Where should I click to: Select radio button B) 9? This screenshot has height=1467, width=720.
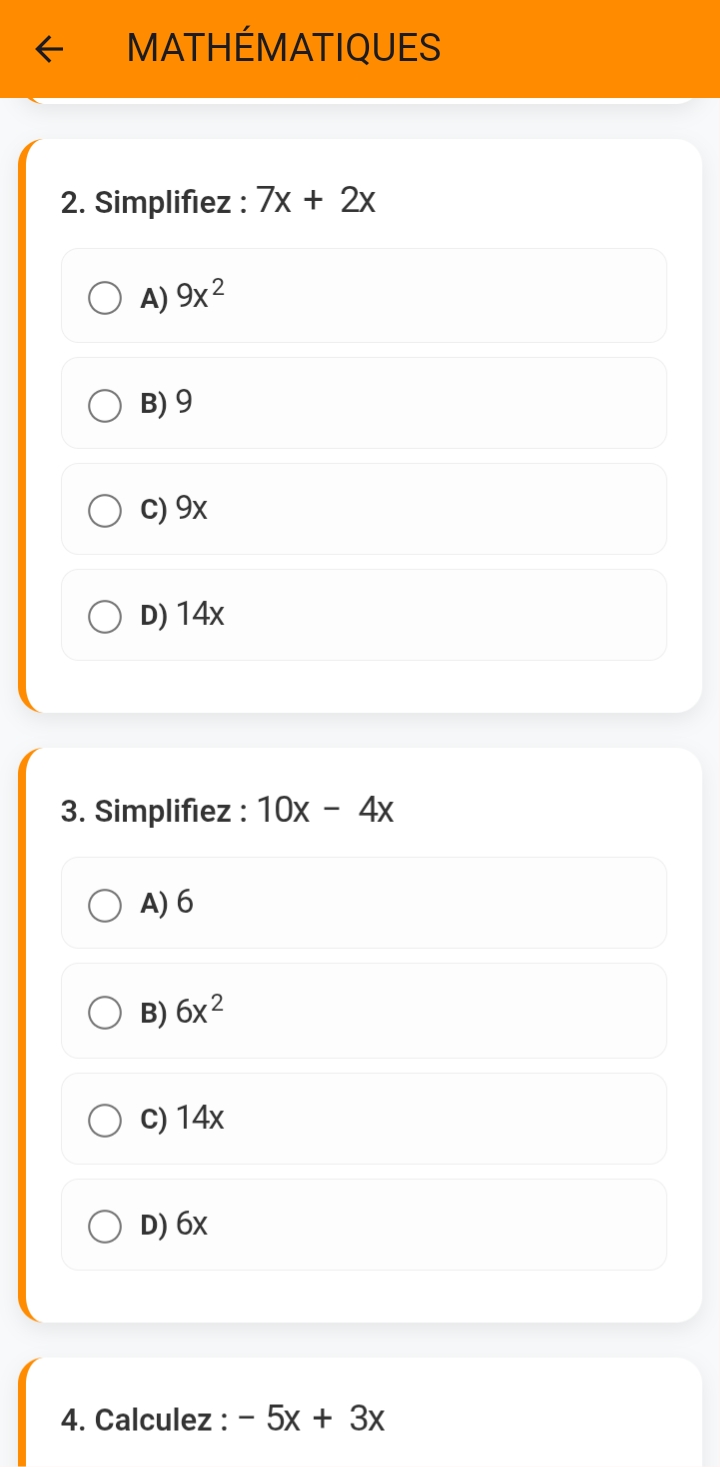pyautogui.click(x=104, y=404)
